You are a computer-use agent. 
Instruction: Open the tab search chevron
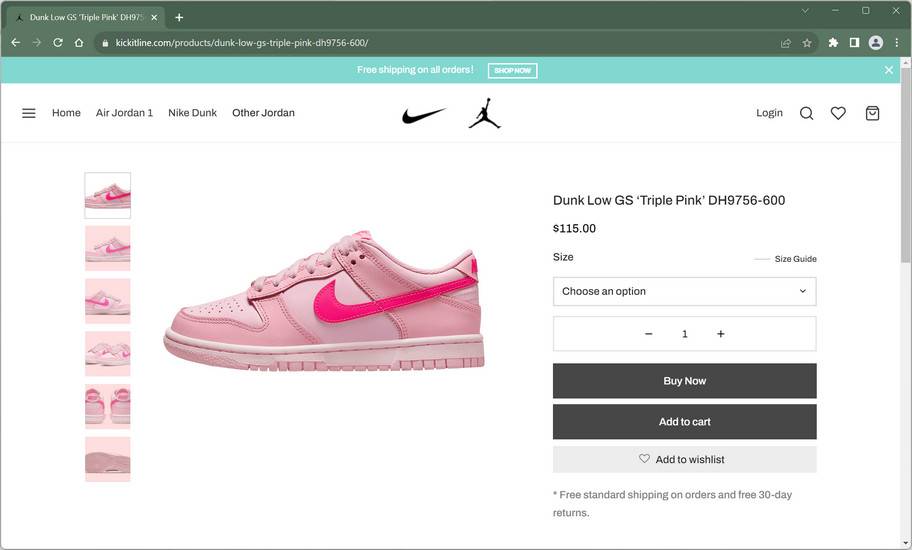(x=805, y=10)
